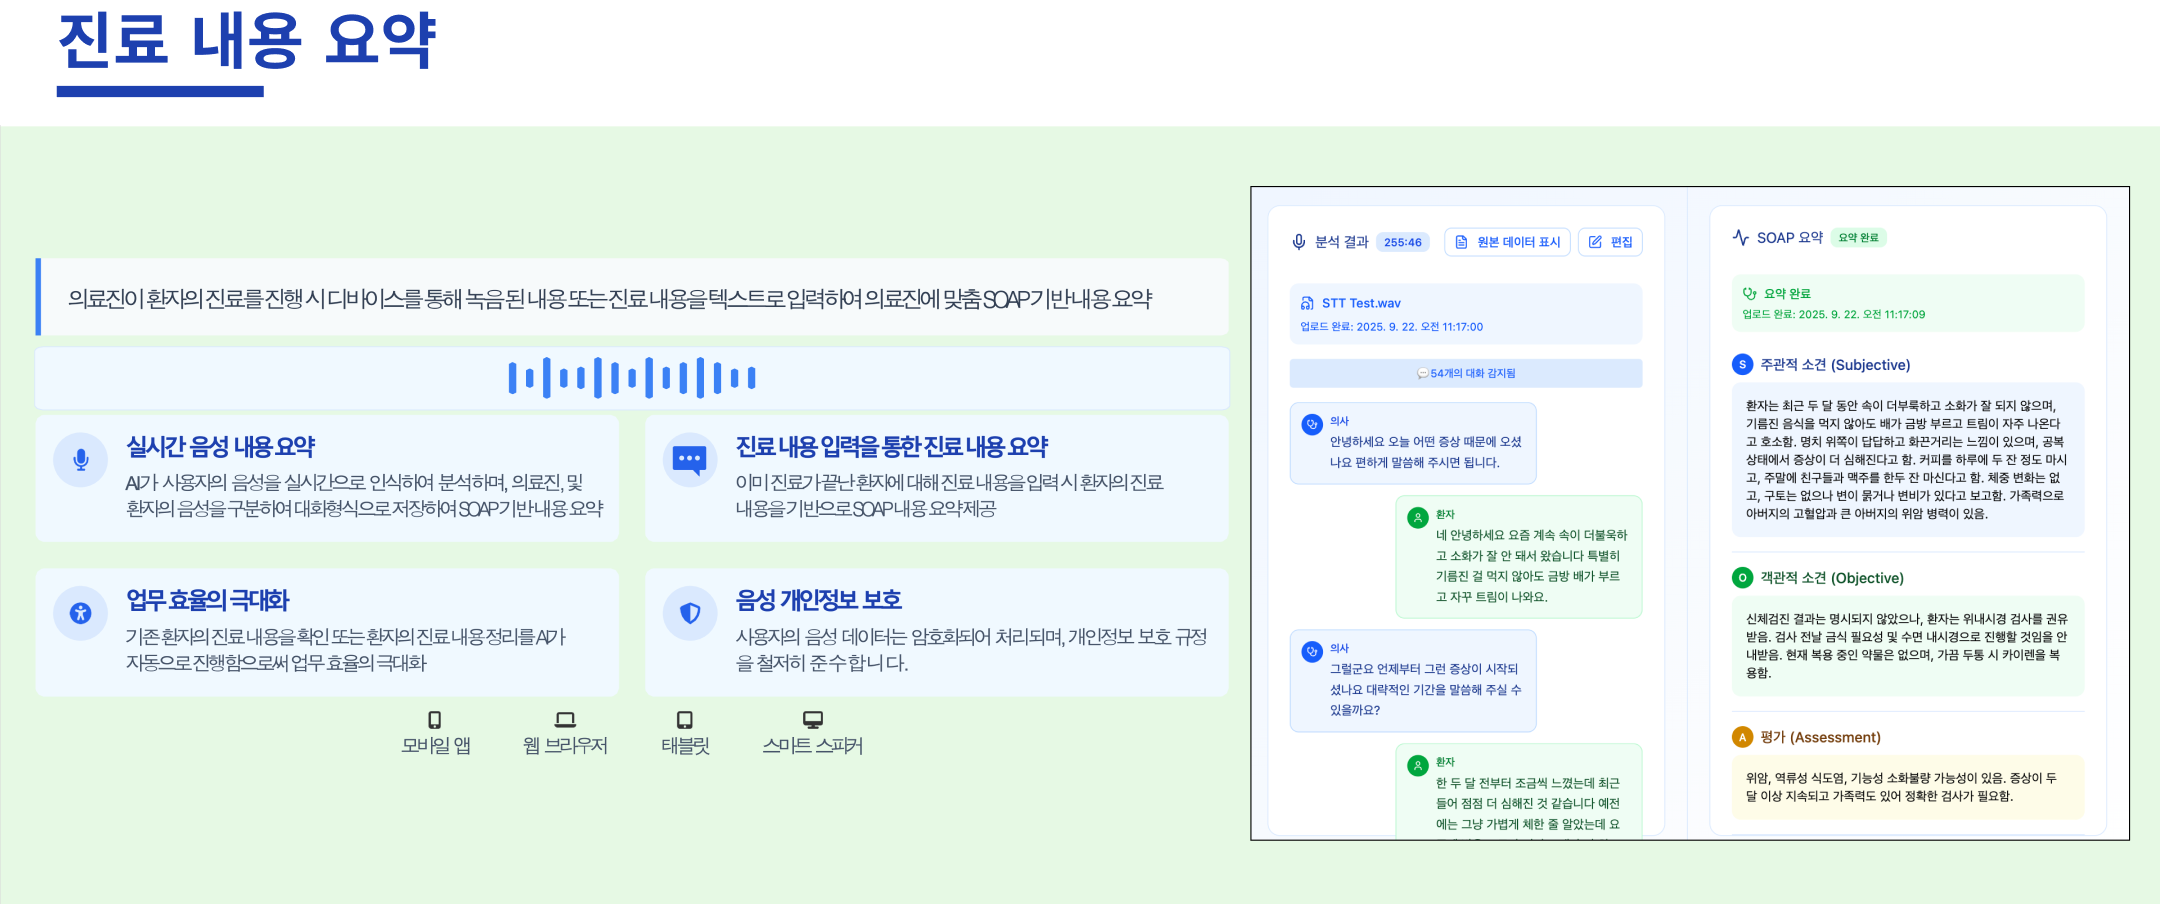Click the 원본 데이터 표시 button
Screen dimensions: 2160x904
click(x=1507, y=242)
